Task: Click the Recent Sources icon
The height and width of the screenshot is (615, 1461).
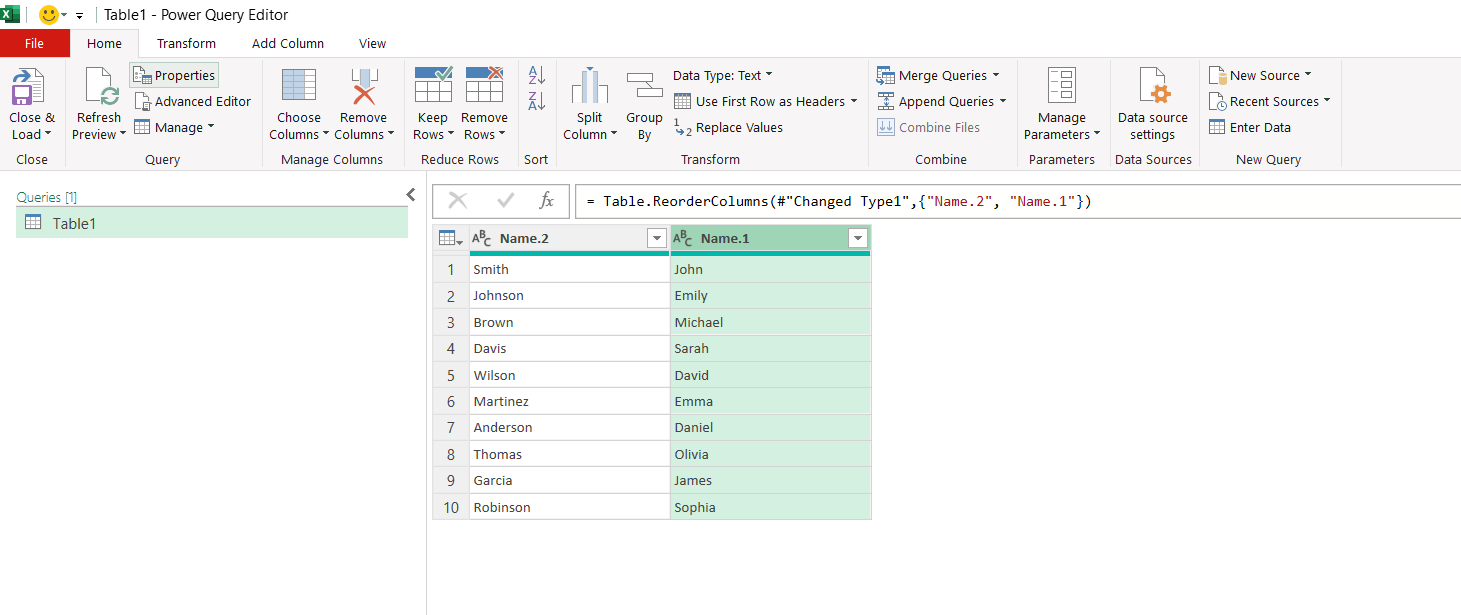Action: point(1217,101)
